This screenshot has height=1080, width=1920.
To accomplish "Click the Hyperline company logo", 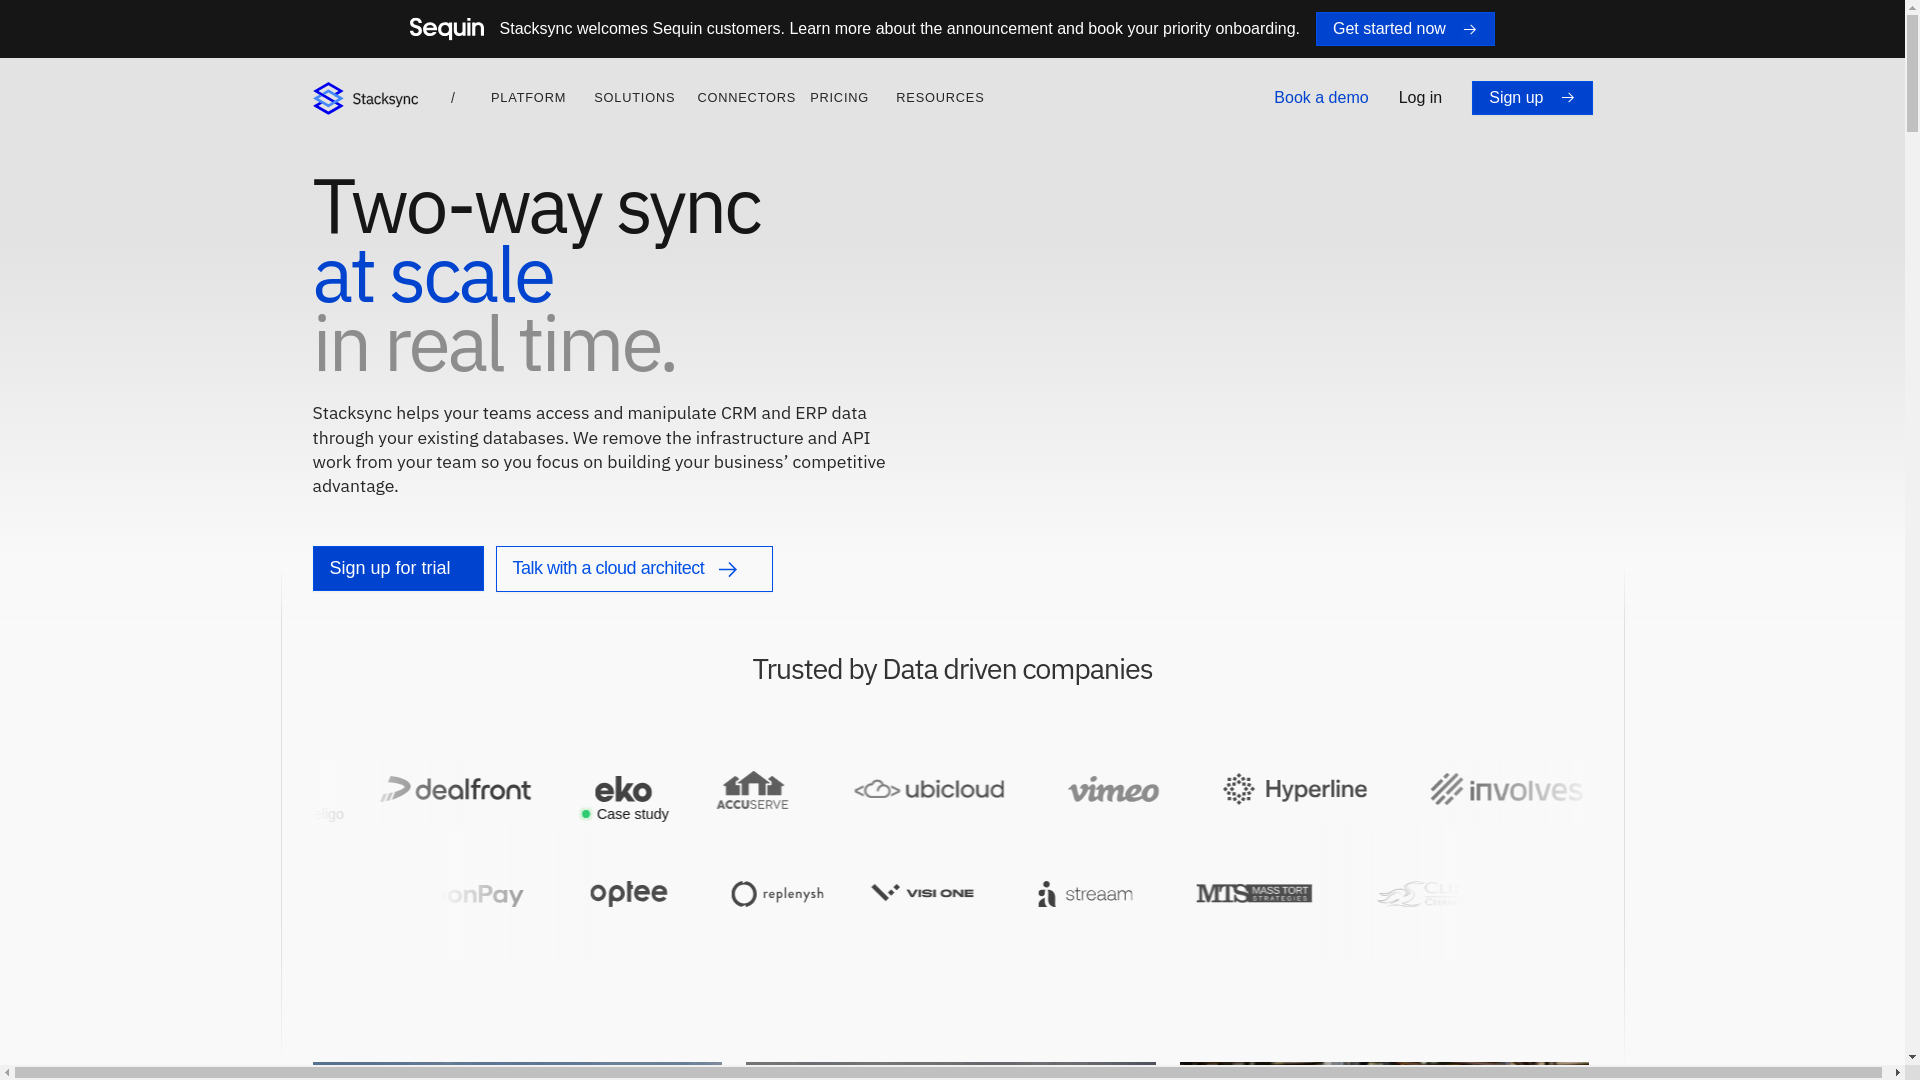I will (1295, 789).
